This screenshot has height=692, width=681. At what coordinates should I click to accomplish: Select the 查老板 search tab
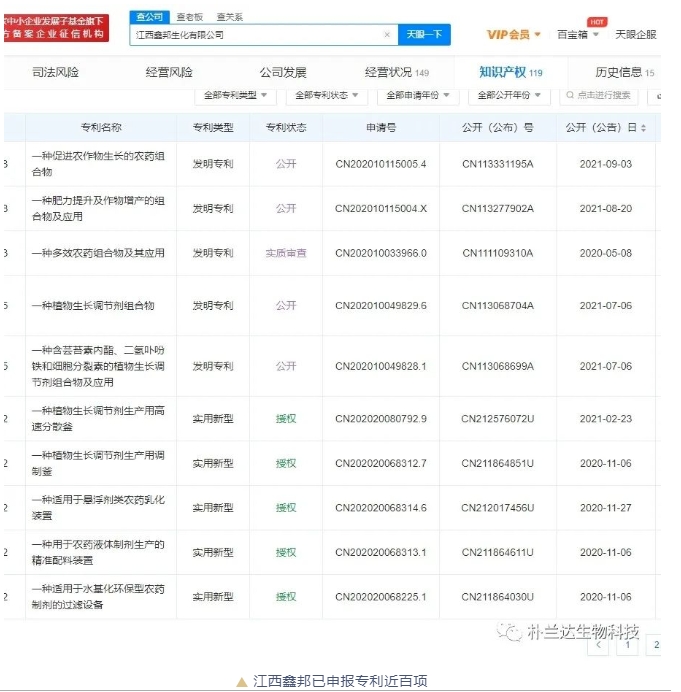point(189,17)
